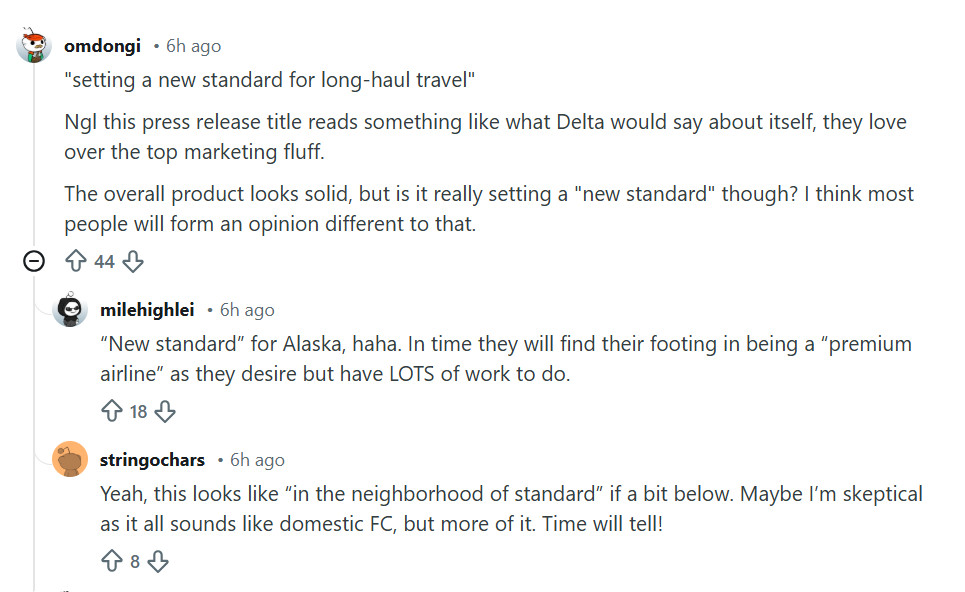This screenshot has width=965, height=592.
Task: Open omdongi's avatar profile picture
Action: [x=34, y=46]
